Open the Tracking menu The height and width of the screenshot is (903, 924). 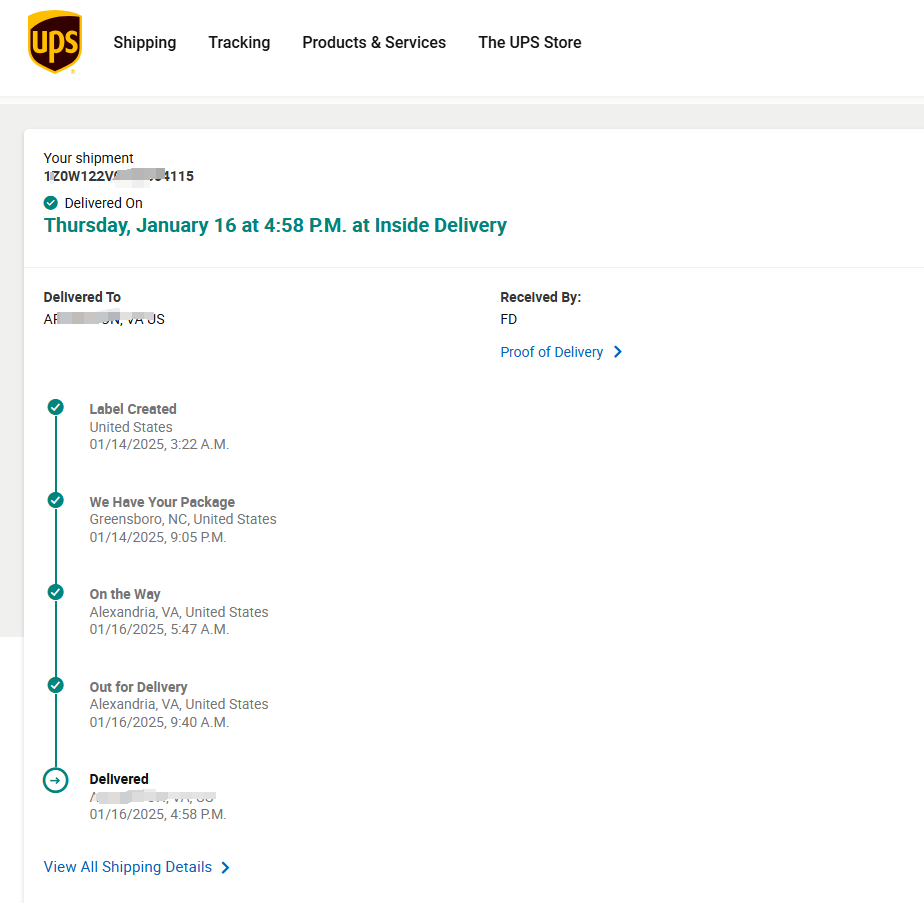click(x=239, y=42)
